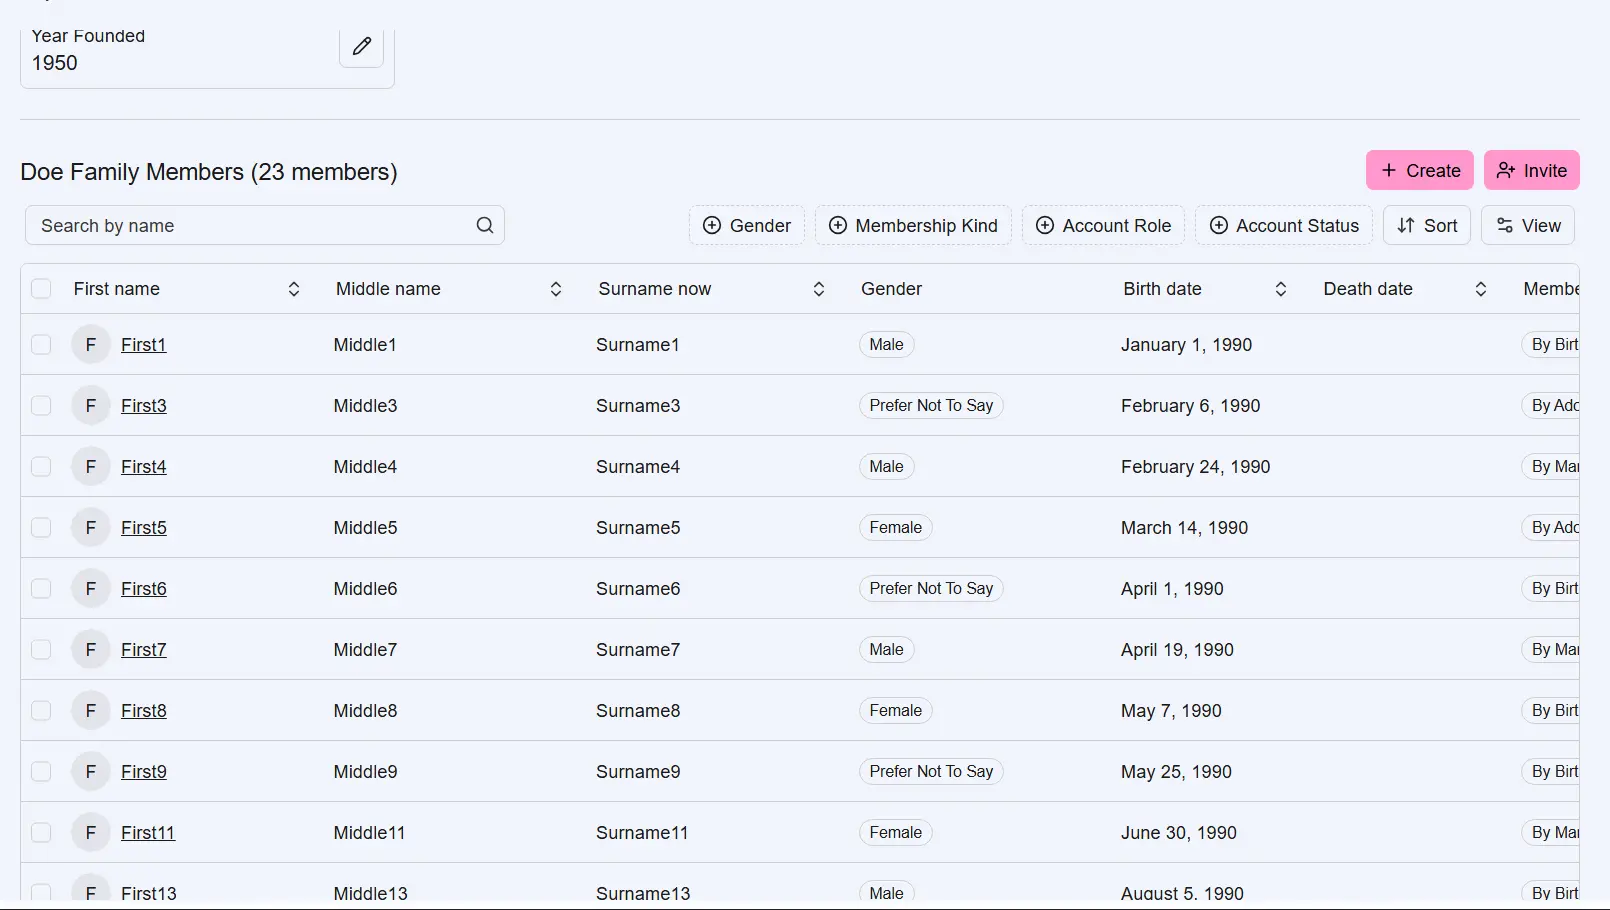The height and width of the screenshot is (910, 1610).
Task: Focus the Search by name field
Action: 250,226
